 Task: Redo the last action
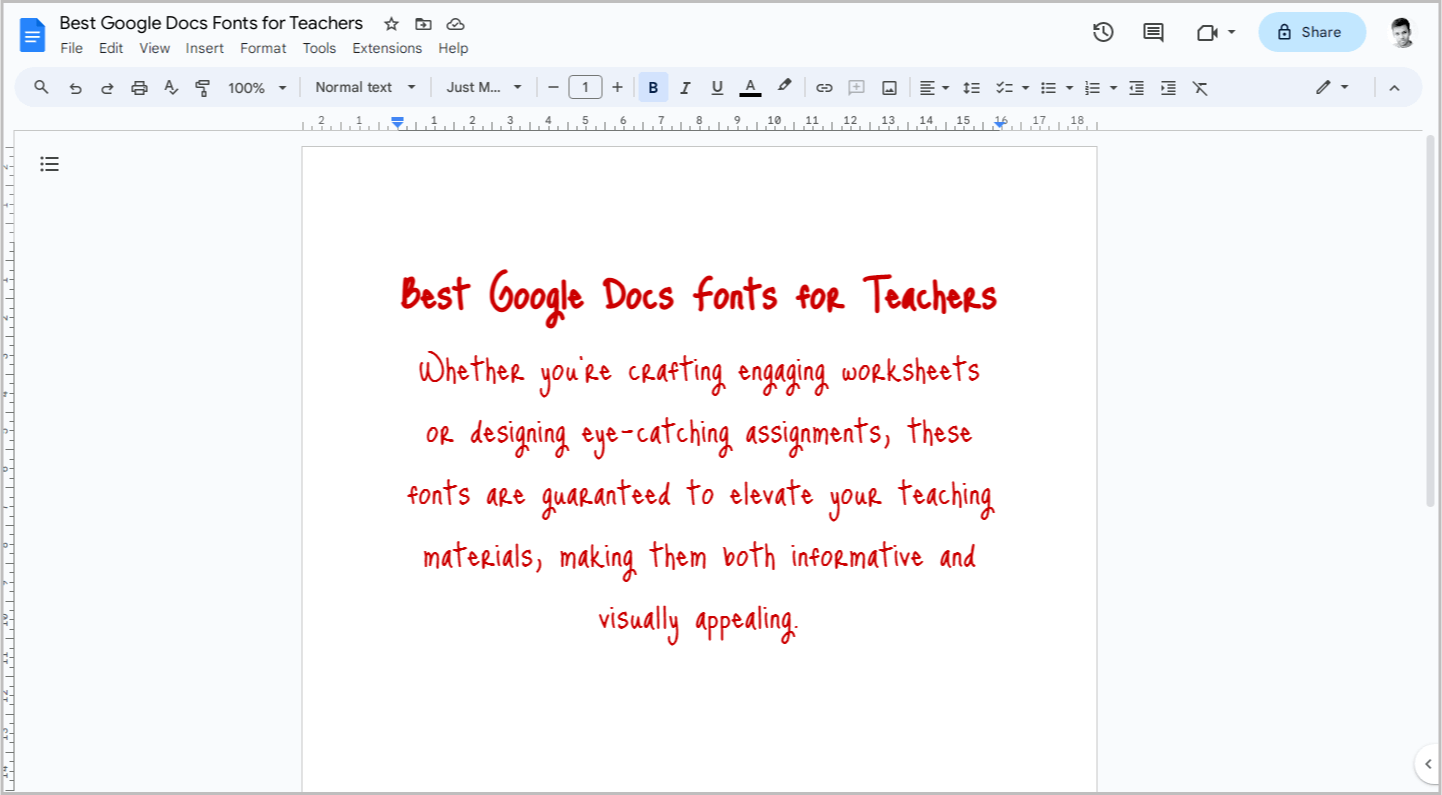107,88
